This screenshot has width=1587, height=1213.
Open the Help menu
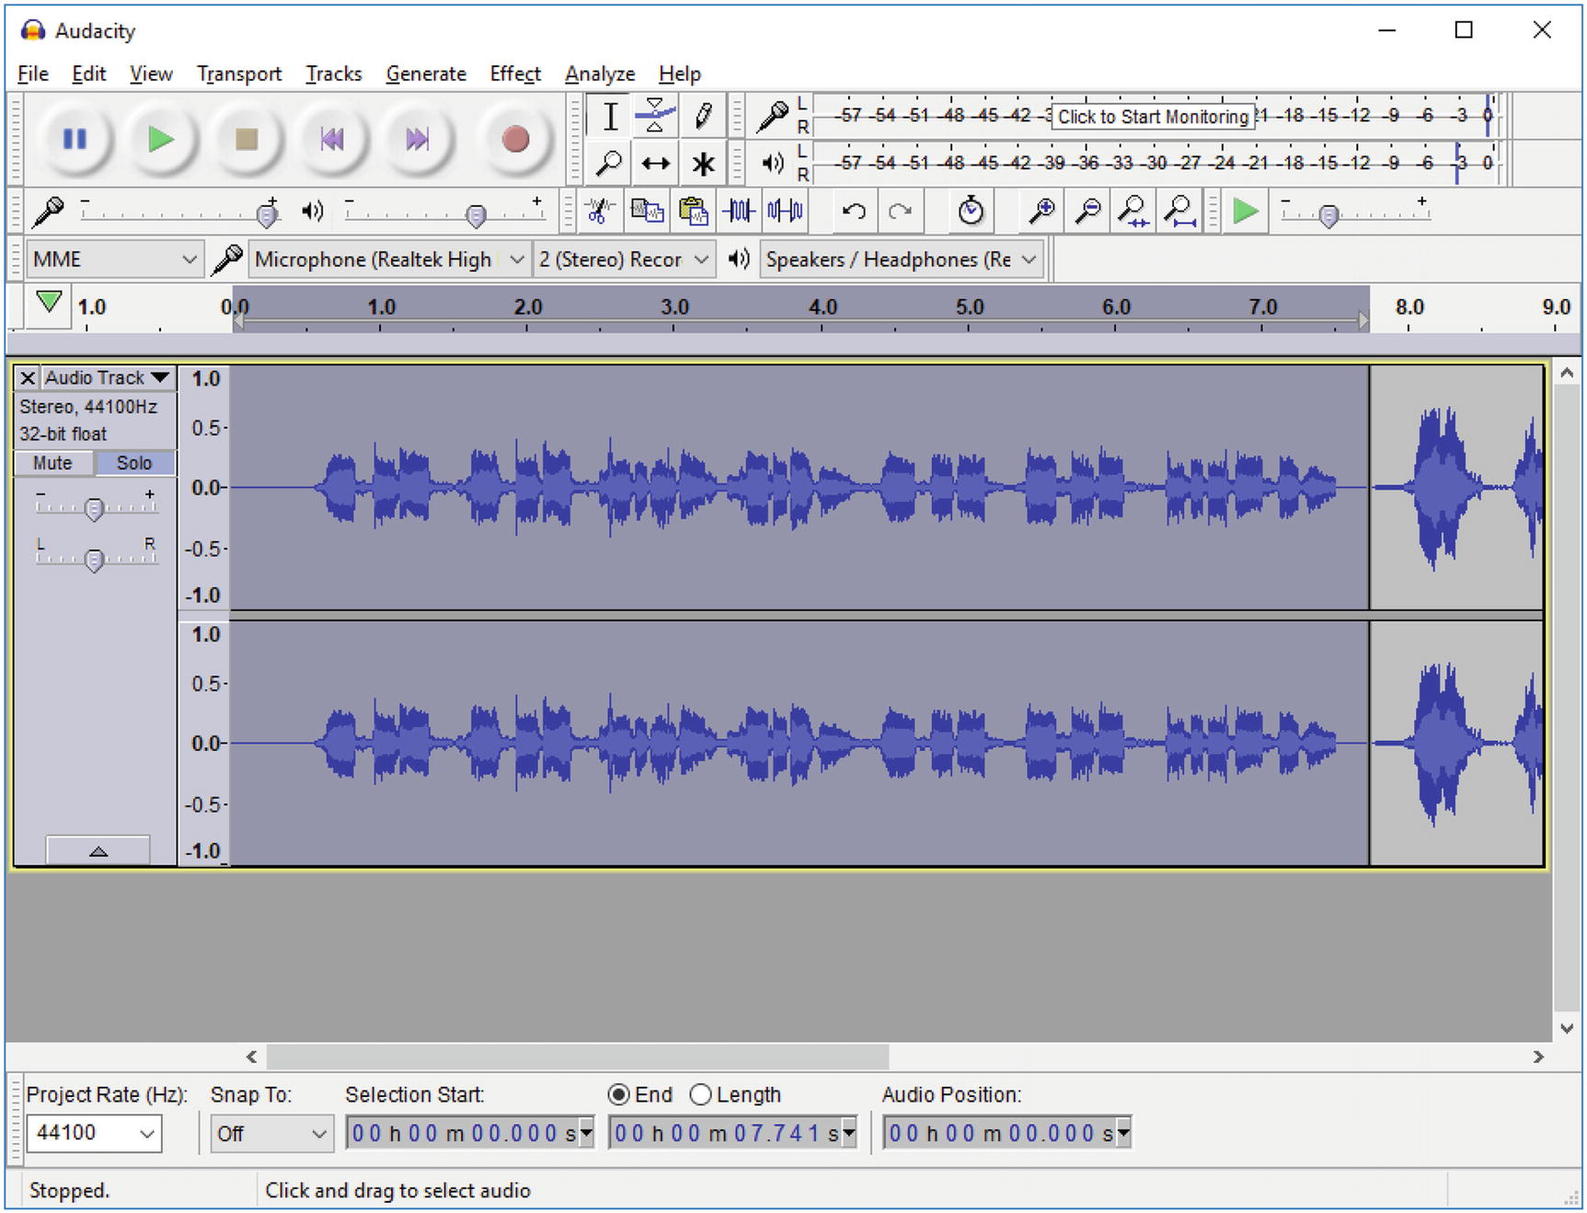[x=680, y=74]
